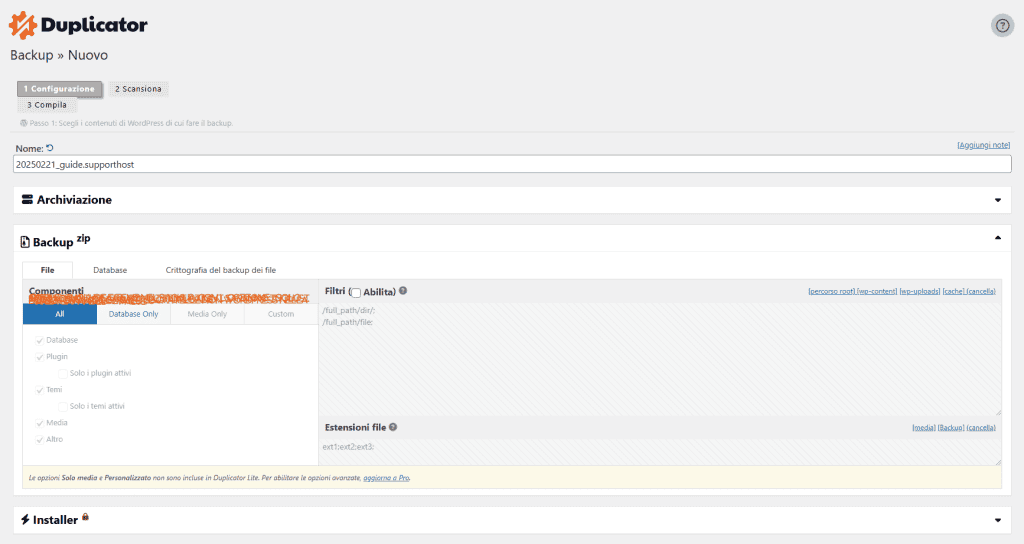Click the Aggiungi note link
Image resolution: width=1024 pixels, height=544 pixels.
pos(984,145)
